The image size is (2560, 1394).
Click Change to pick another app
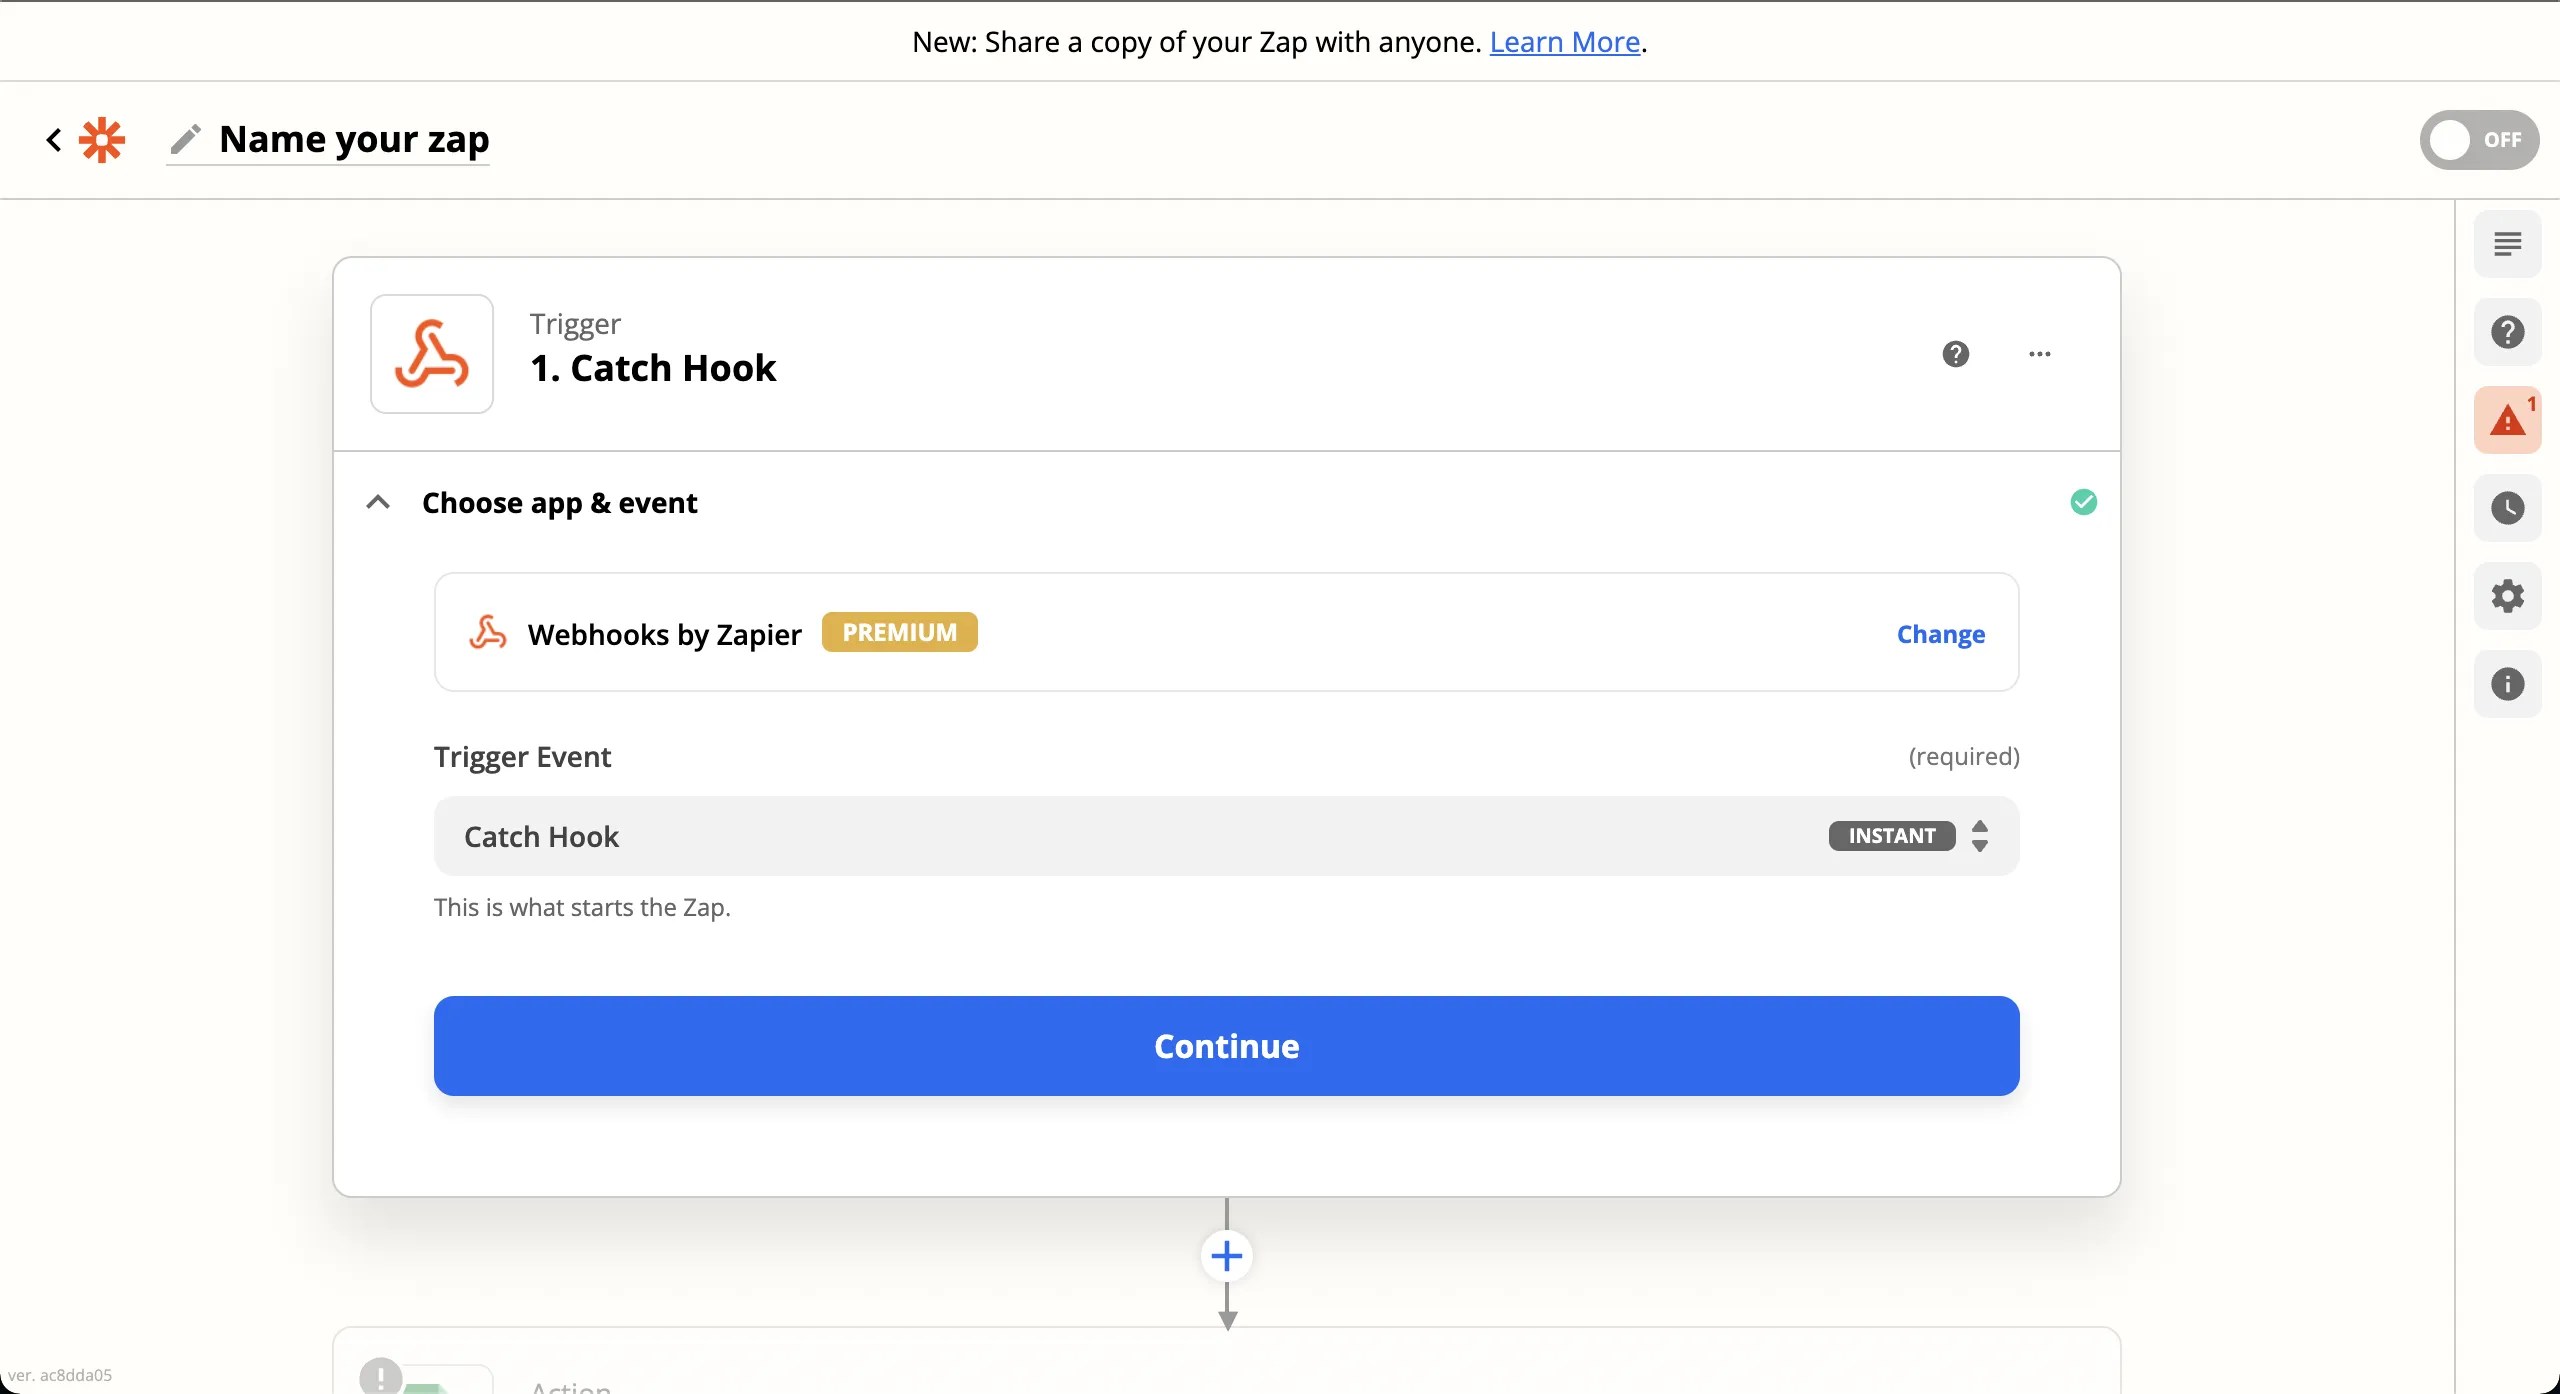coord(1940,634)
